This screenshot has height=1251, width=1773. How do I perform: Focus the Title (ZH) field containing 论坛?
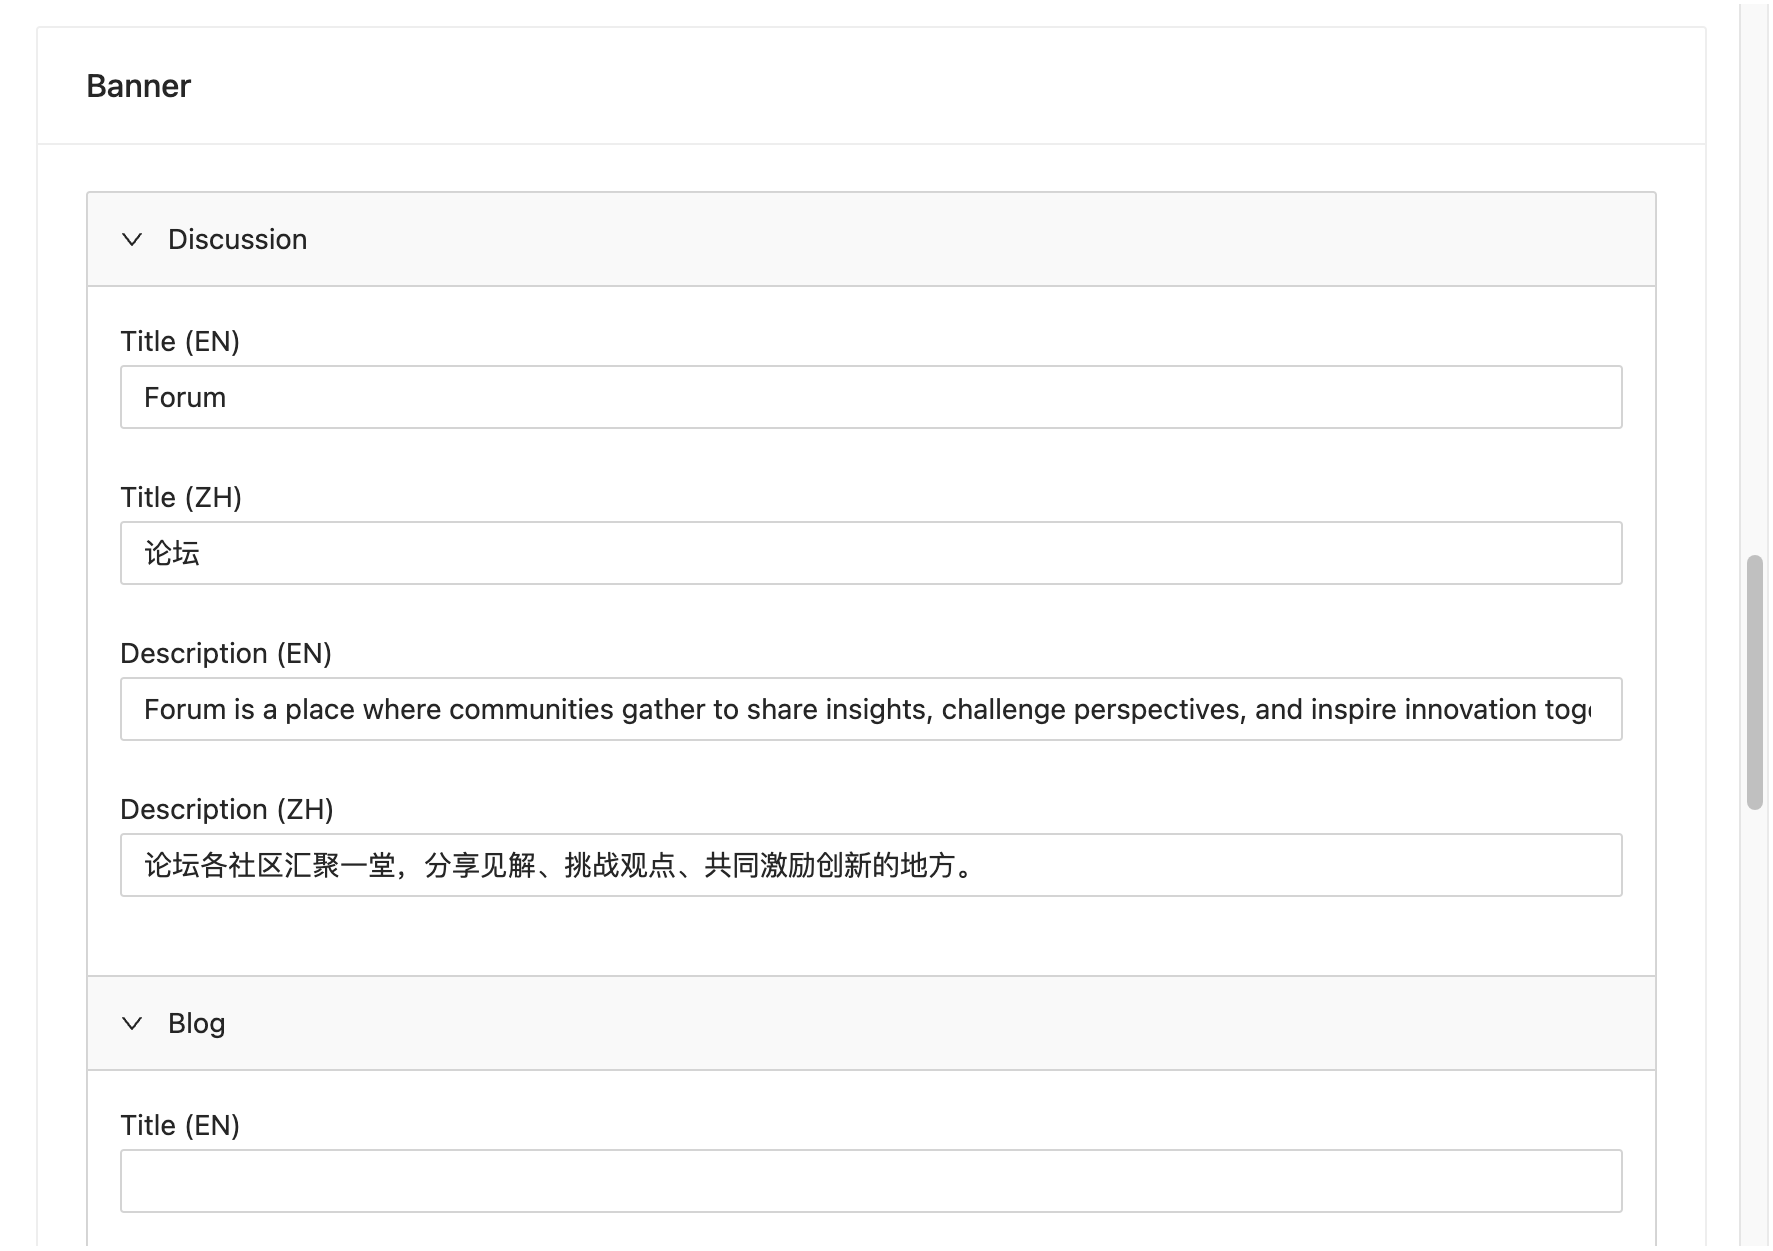tap(870, 553)
